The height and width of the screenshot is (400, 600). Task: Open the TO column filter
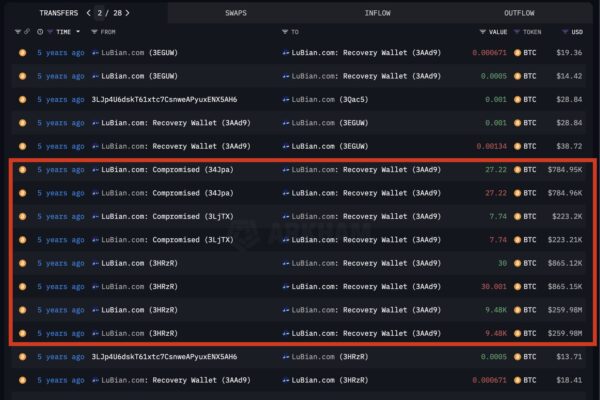(x=284, y=32)
